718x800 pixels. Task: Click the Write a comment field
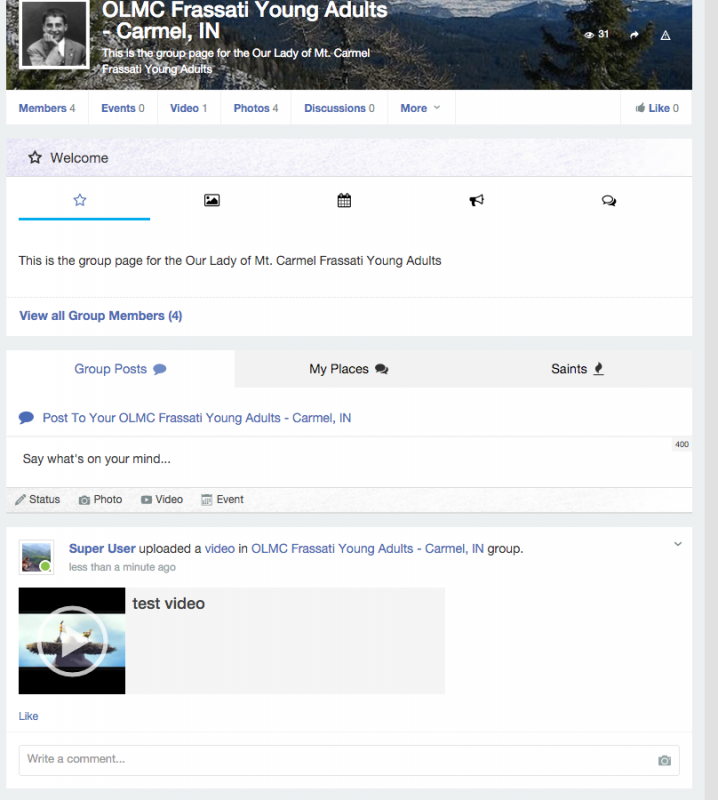coord(349,760)
